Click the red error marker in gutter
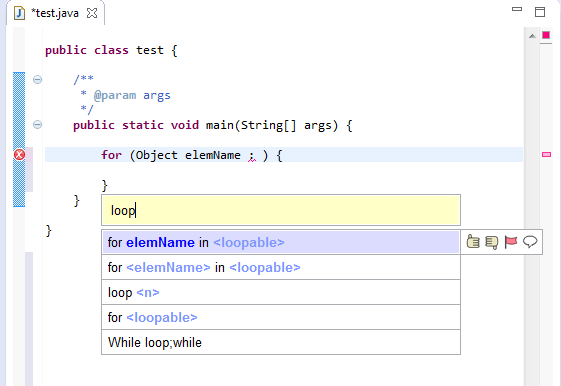This screenshot has height=386, width=561. (19, 155)
